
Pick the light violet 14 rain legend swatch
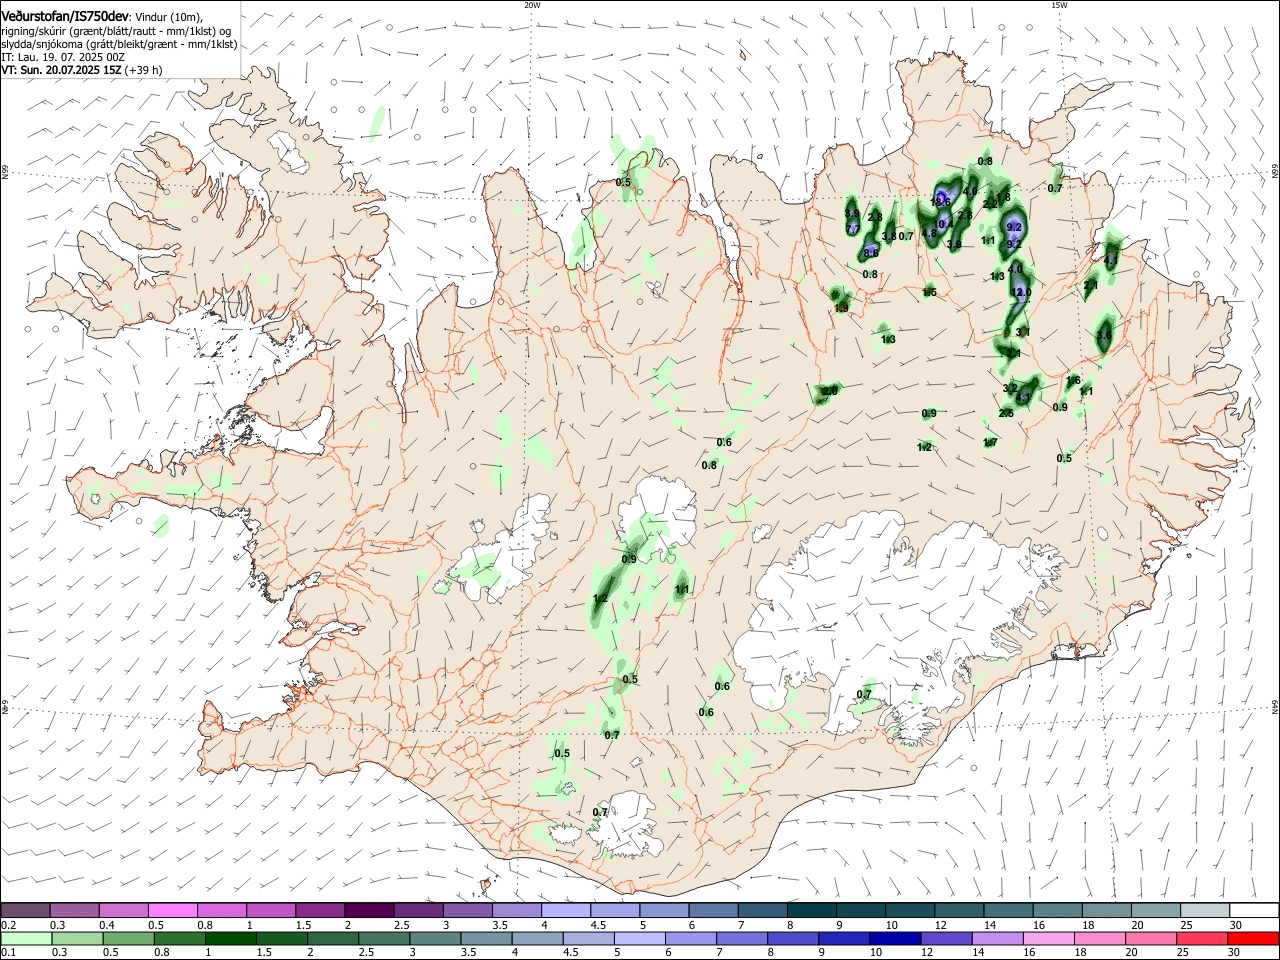pos(998,938)
